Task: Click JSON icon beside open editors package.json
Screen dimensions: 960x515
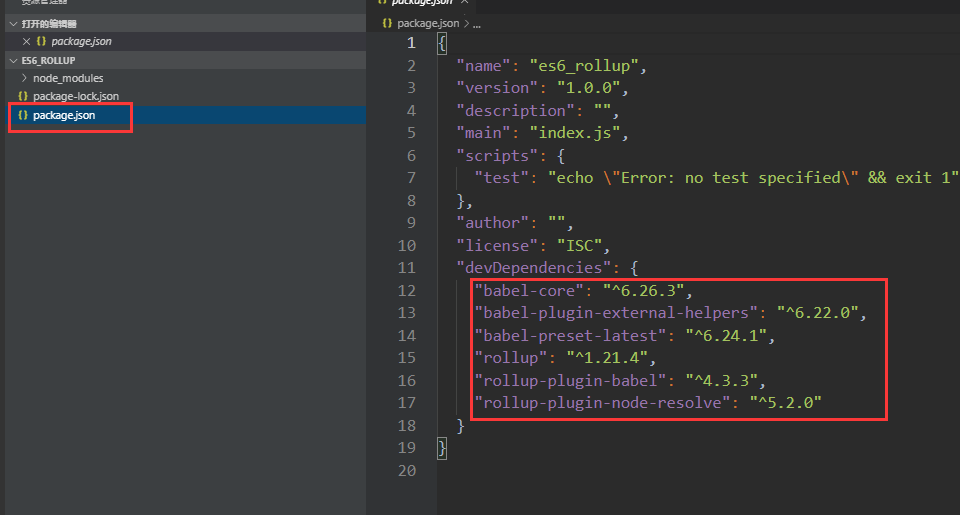Action: [x=41, y=42]
